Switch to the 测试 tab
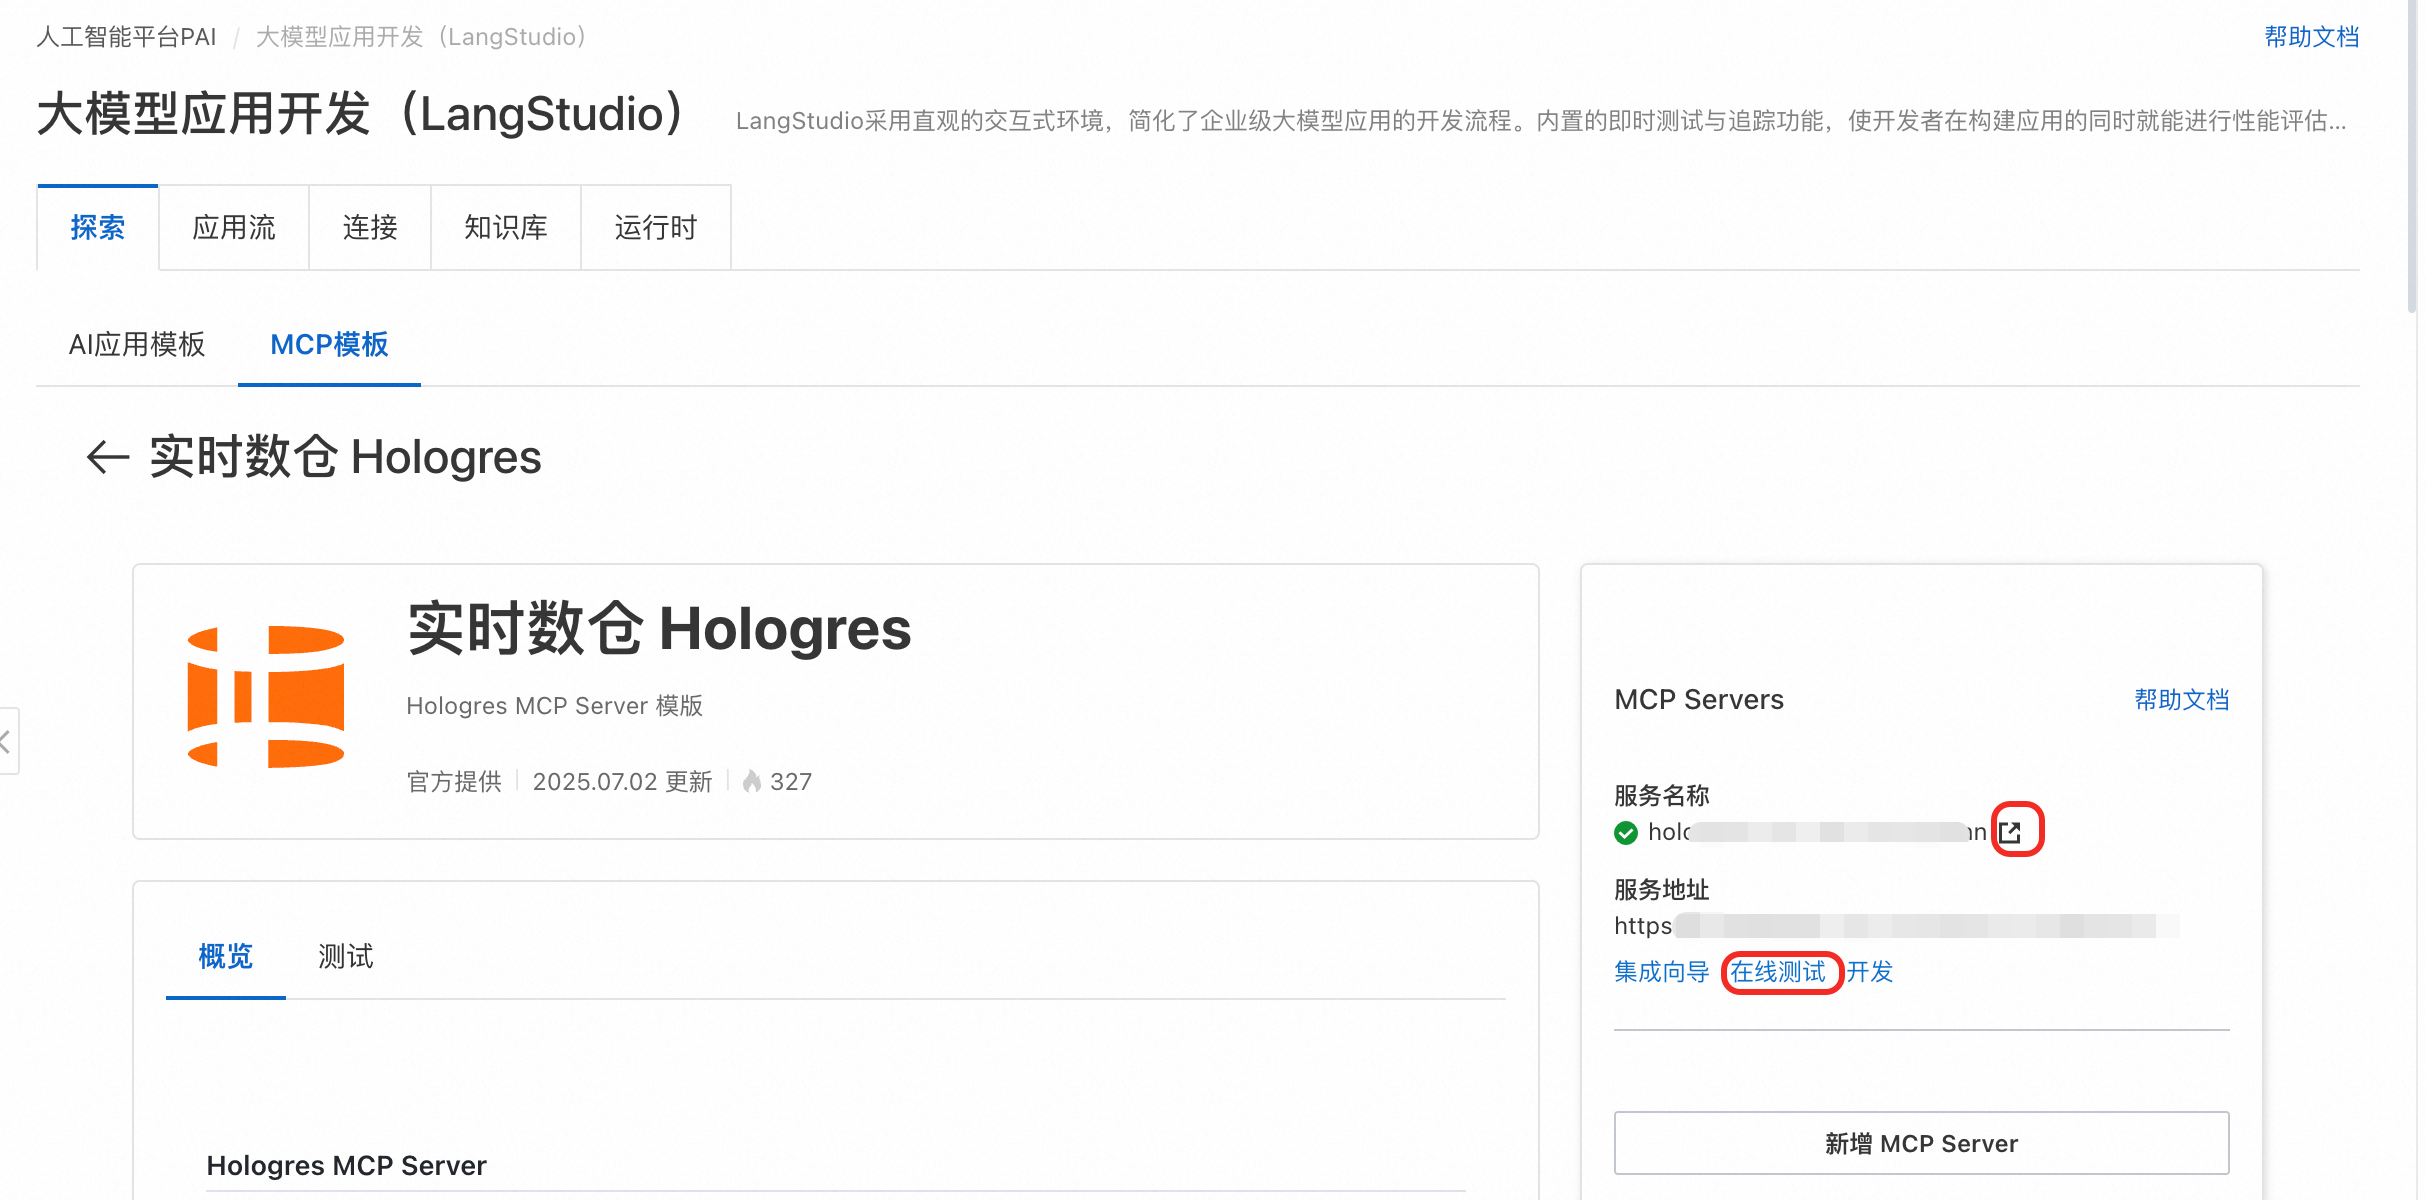The image size is (2426, 1200). click(x=346, y=957)
